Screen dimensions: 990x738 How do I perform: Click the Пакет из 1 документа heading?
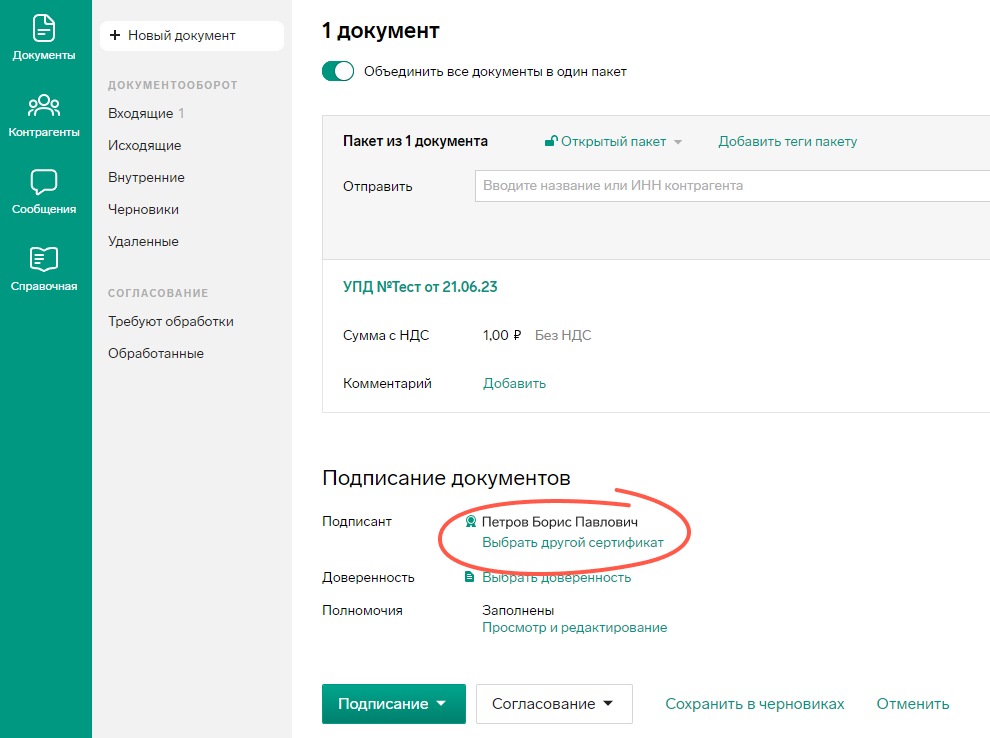tap(415, 141)
